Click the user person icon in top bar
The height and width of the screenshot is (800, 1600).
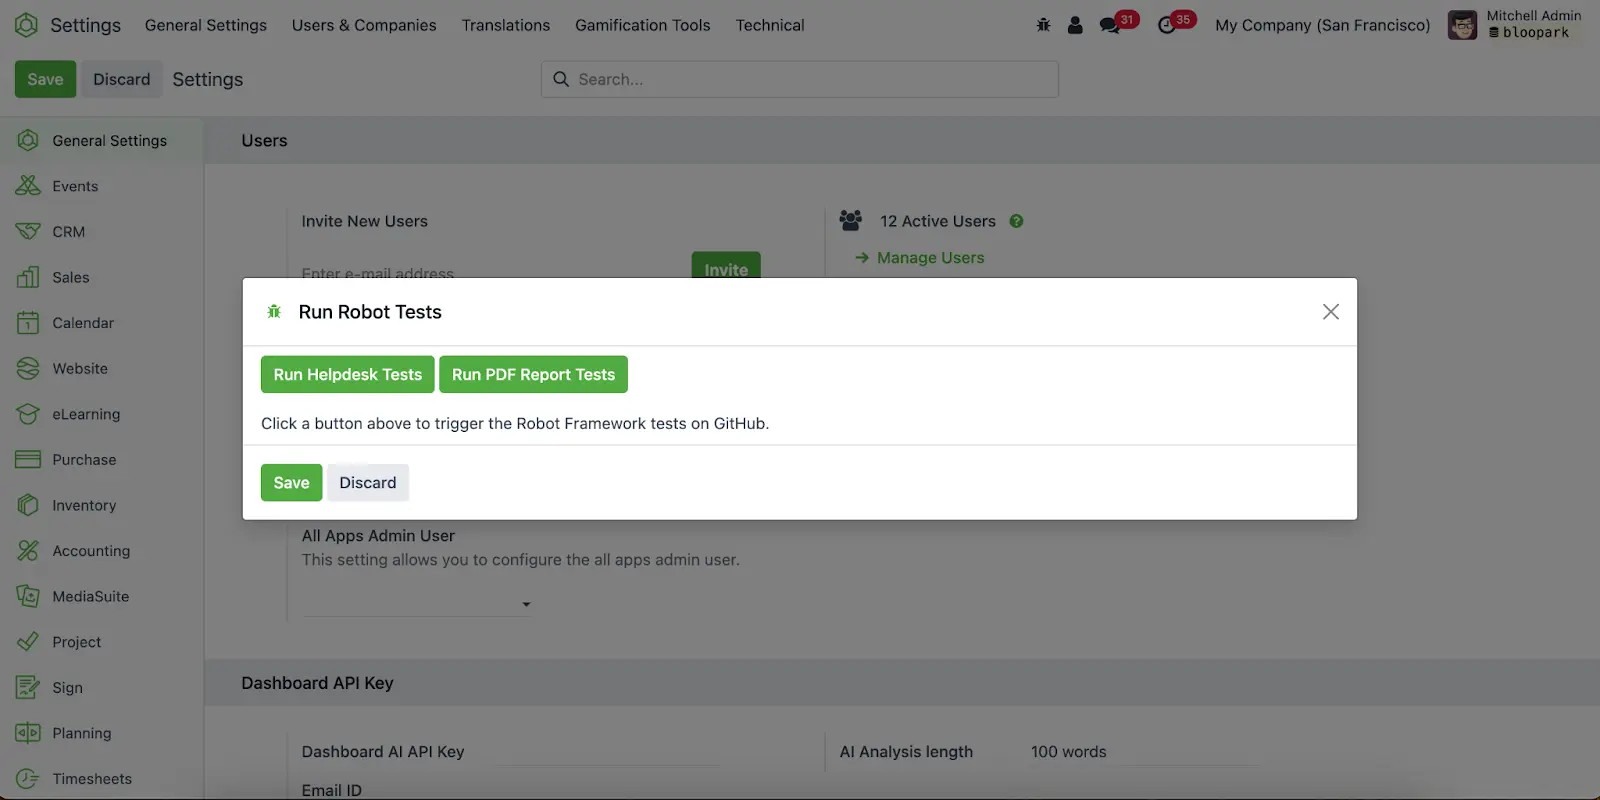tap(1075, 25)
